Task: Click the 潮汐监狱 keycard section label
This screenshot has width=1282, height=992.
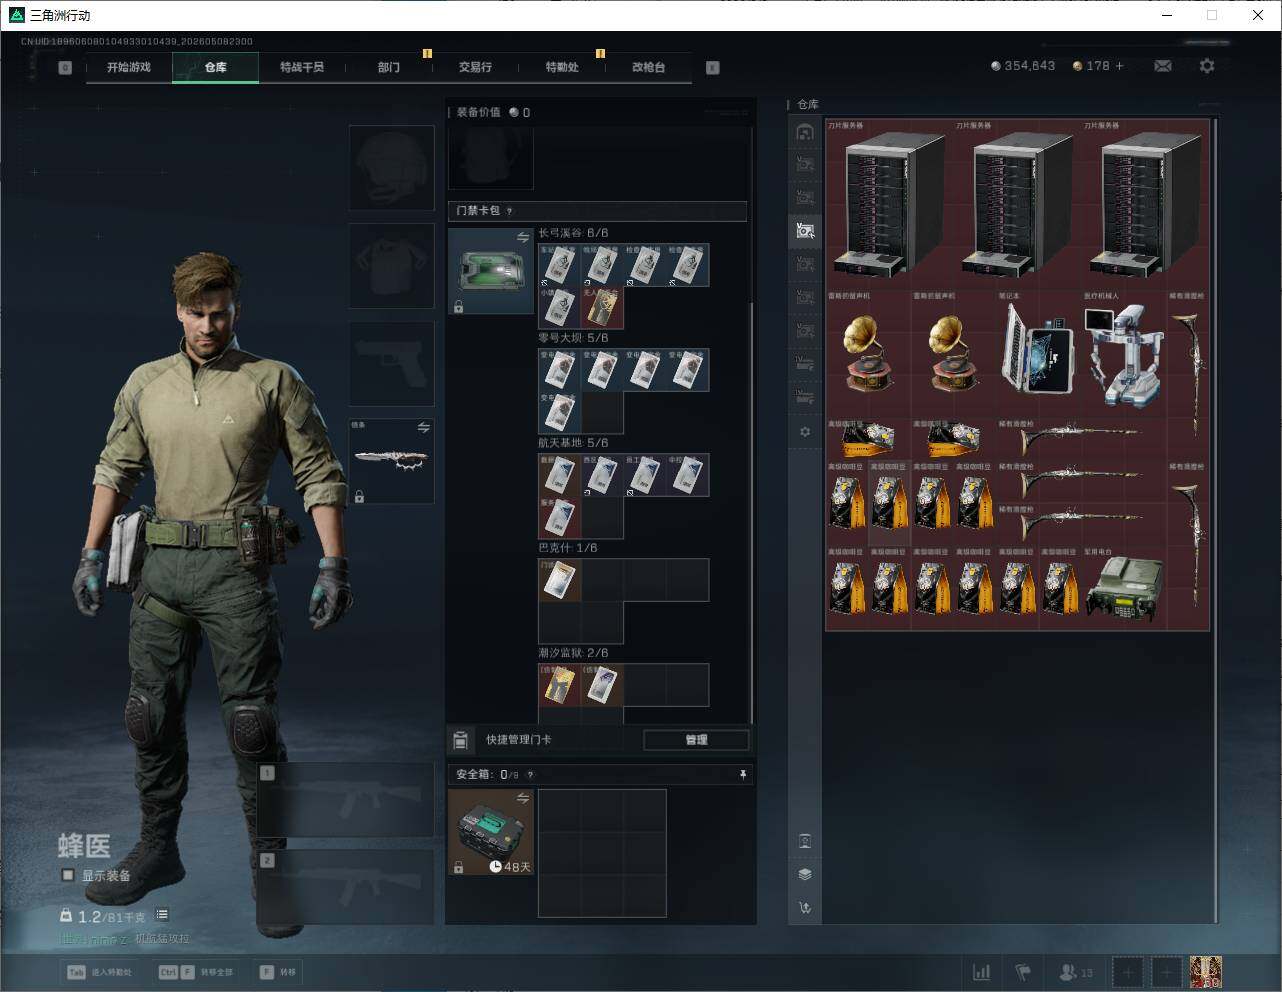Action: point(573,653)
